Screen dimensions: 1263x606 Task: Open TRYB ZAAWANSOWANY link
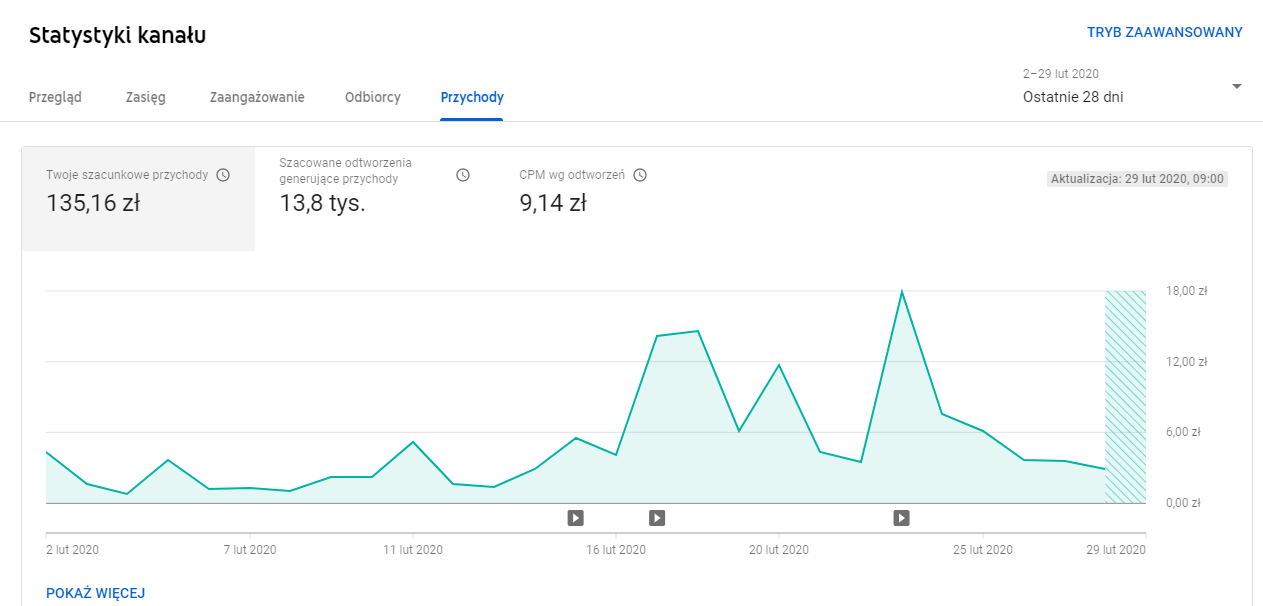1164,32
